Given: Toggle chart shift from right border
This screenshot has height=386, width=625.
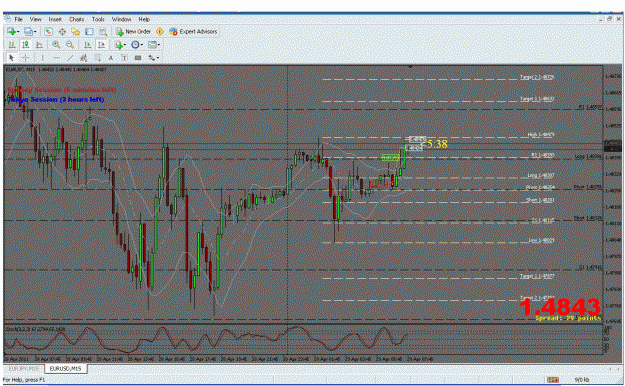Looking at the screenshot, I should tap(101, 45).
